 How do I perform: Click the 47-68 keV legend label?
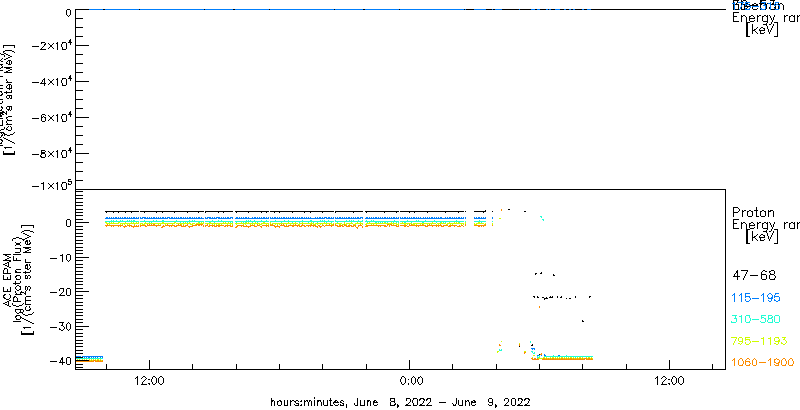click(754, 276)
